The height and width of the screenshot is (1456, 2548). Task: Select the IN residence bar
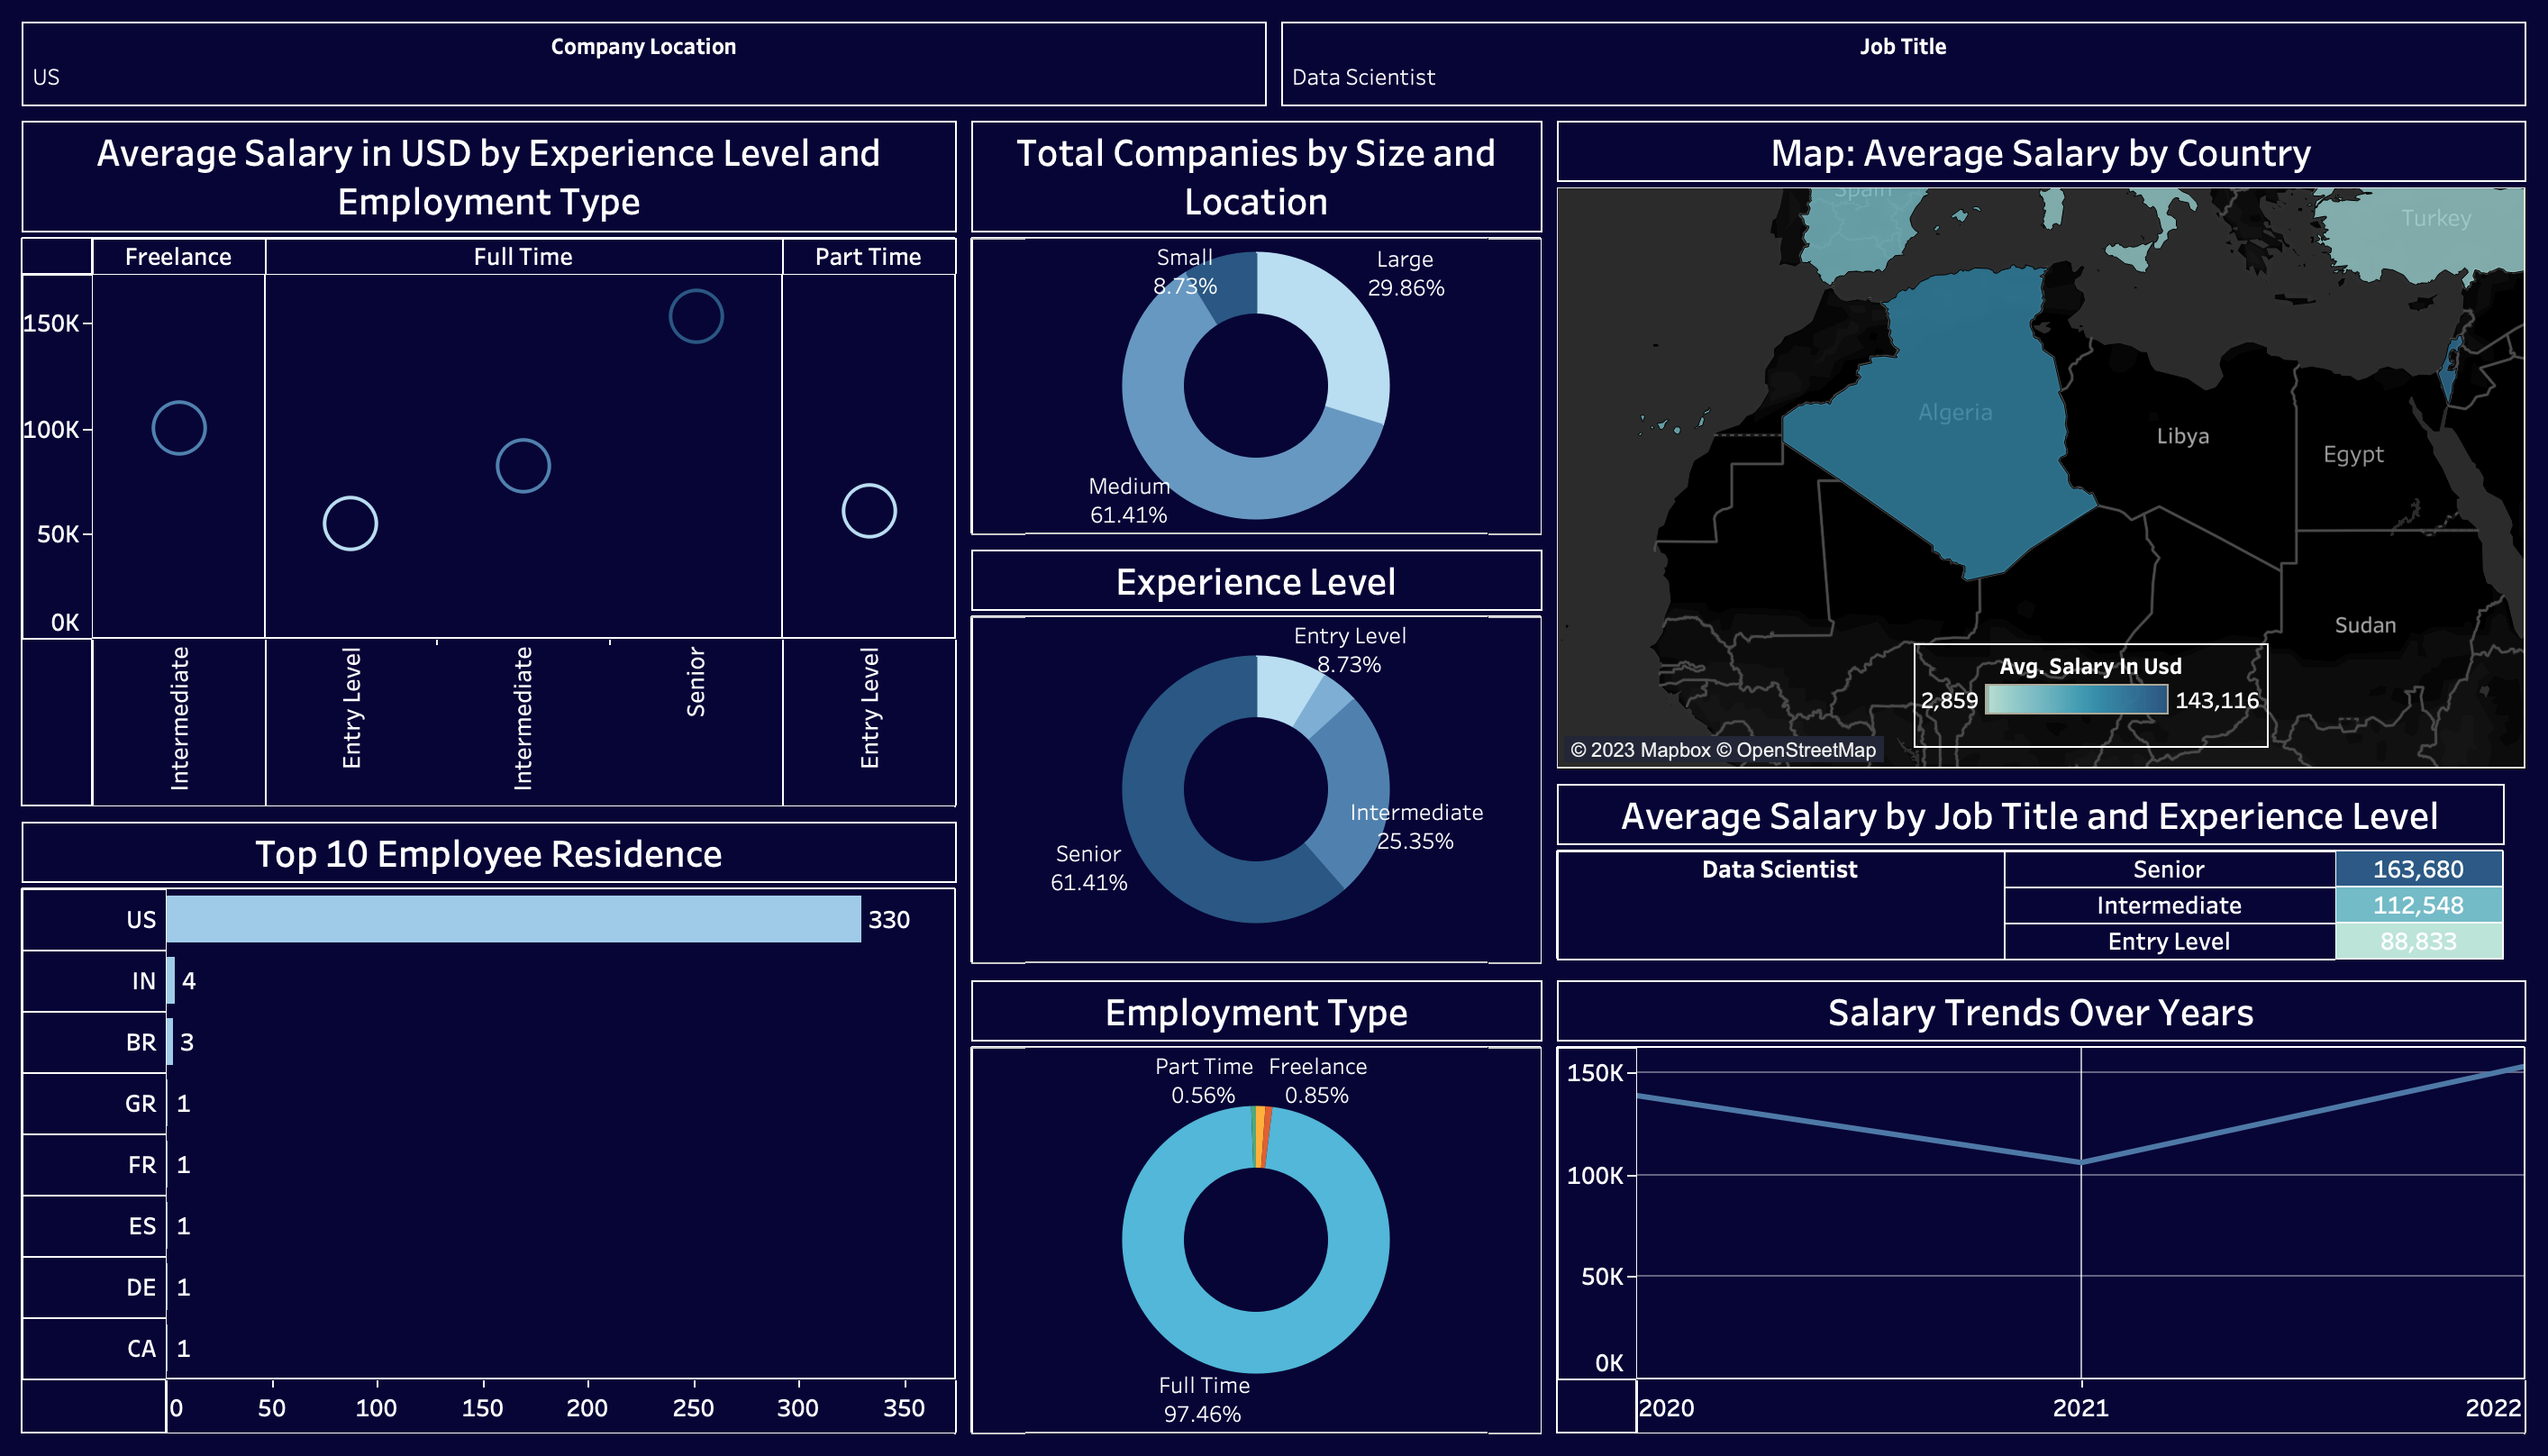[171, 981]
